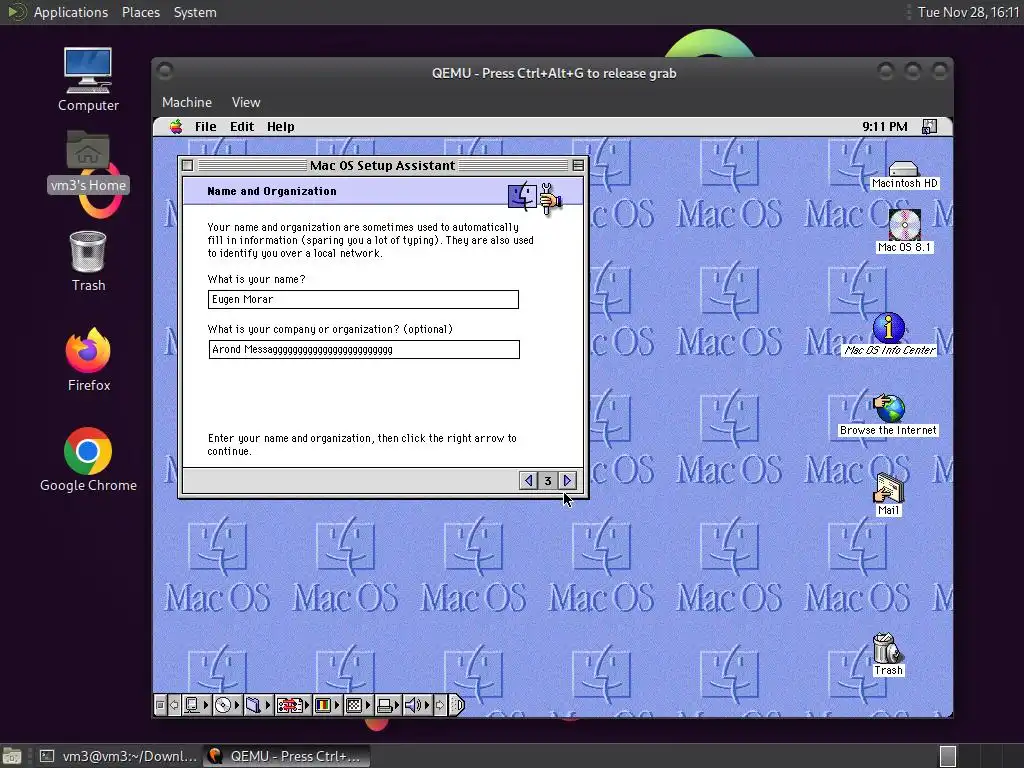This screenshot has height=768, width=1024.
Task: Go to next Setup Assistant page
Action: (x=568, y=481)
